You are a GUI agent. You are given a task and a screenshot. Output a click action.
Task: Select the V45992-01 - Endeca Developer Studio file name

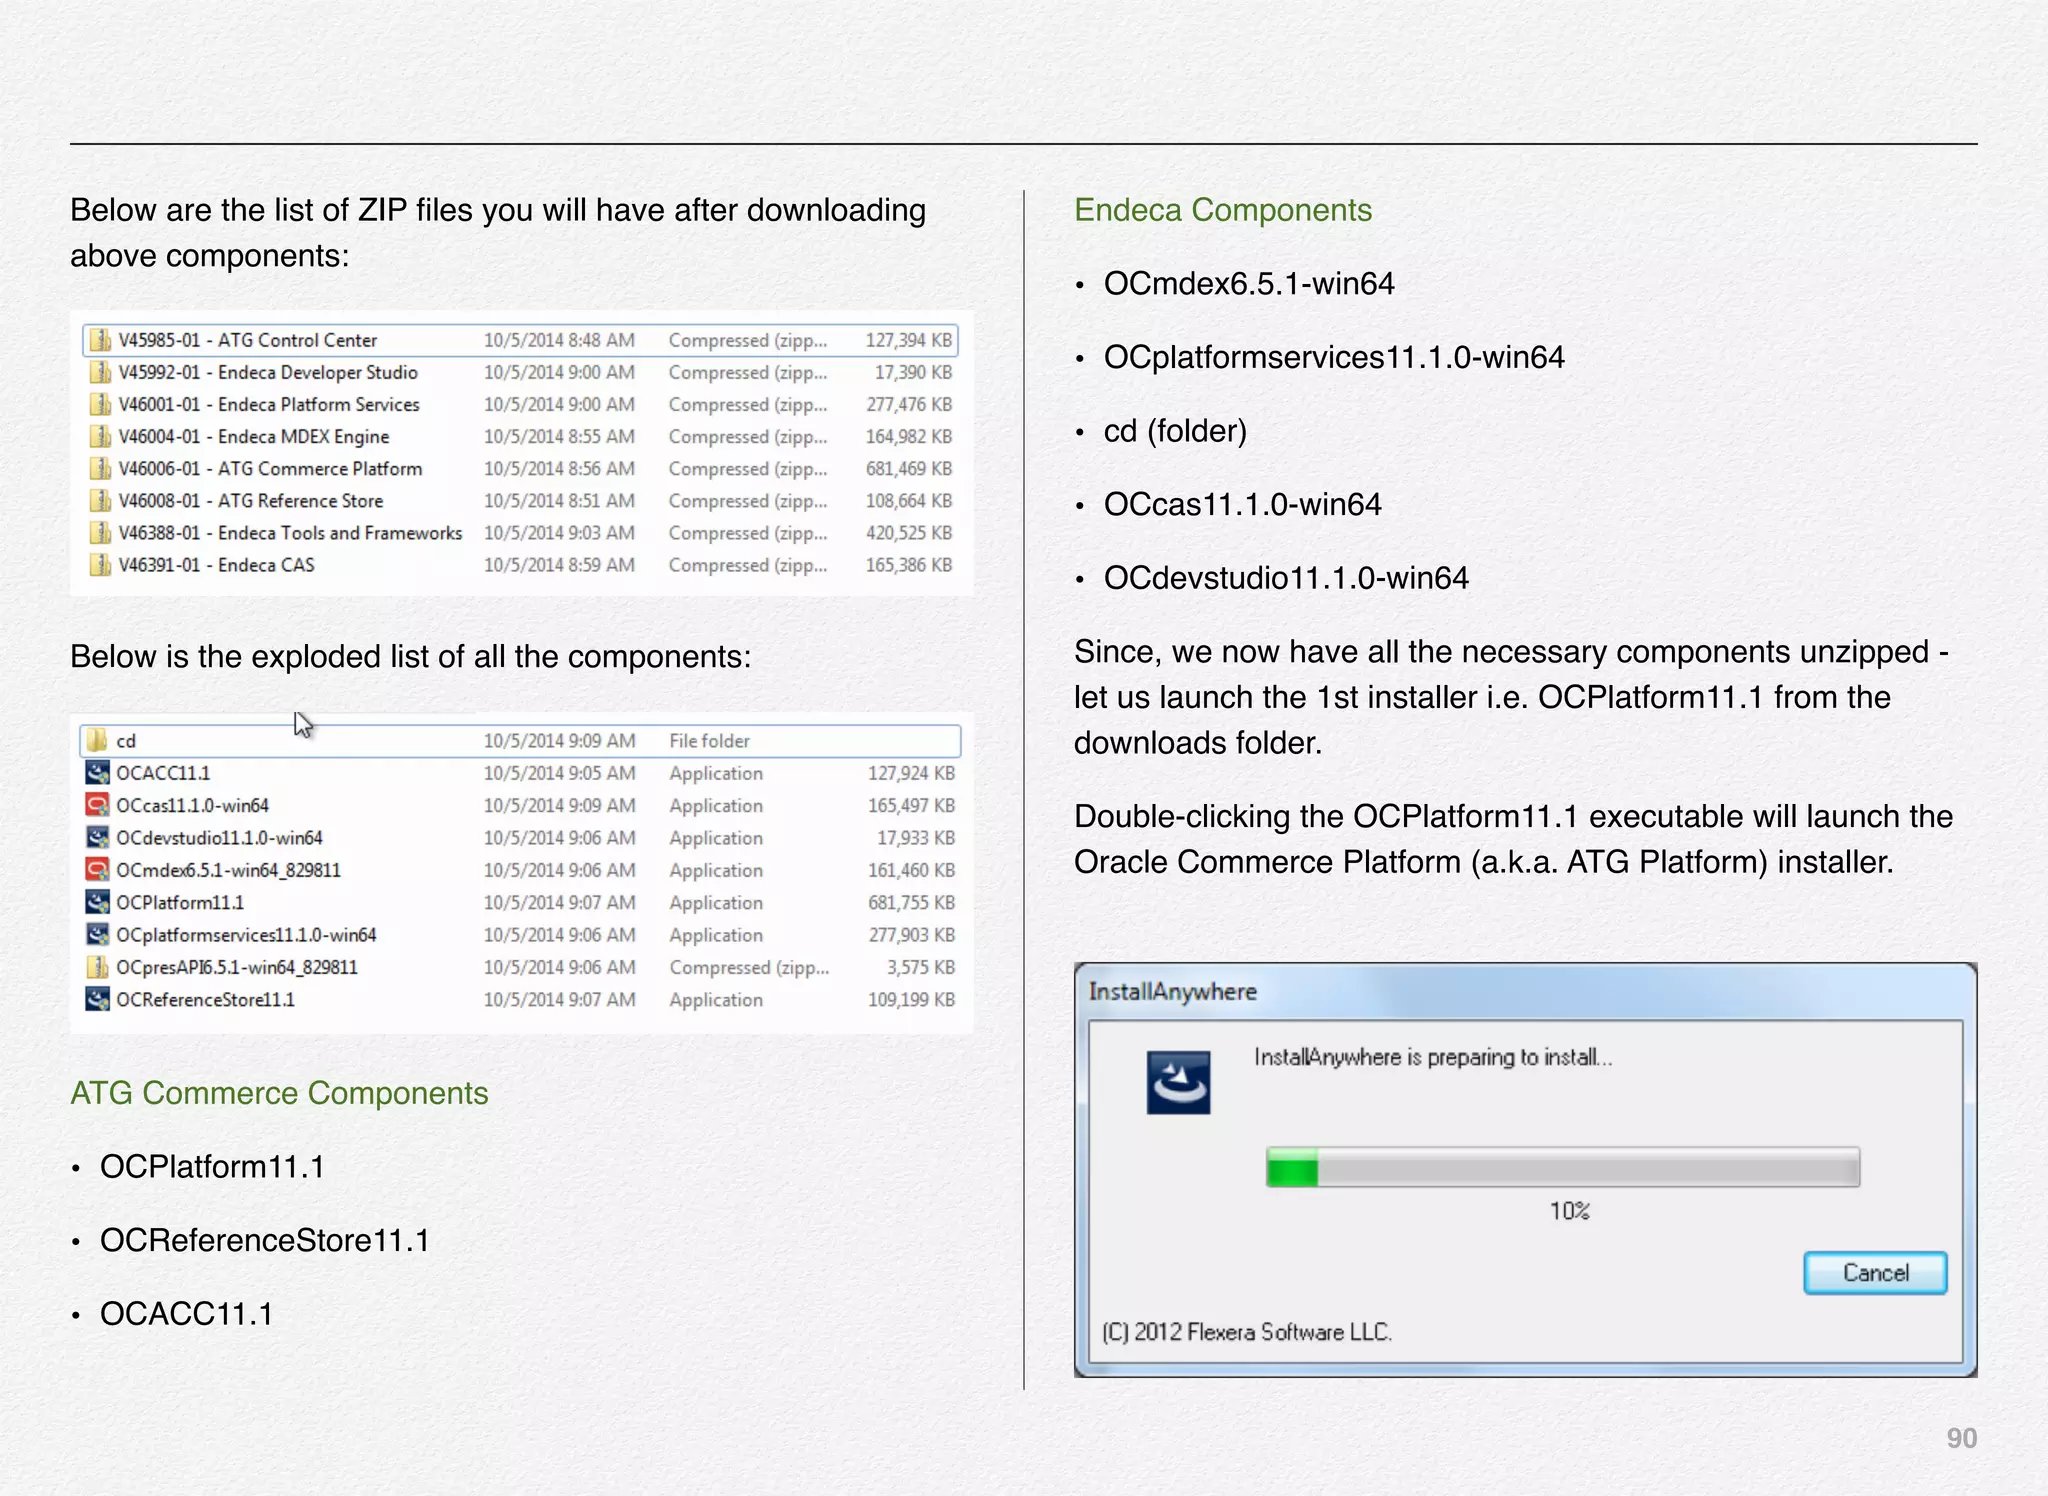click(x=268, y=373)
